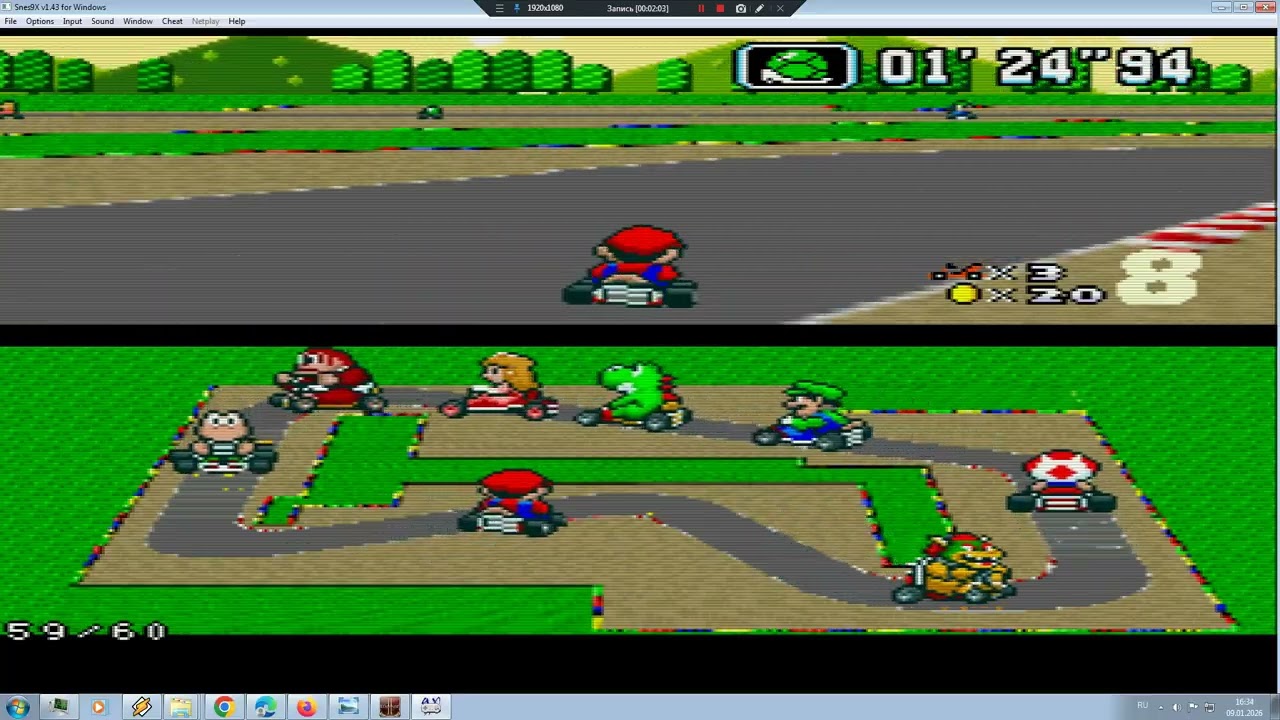The height and width of the screenshot is (720, 1280).
Task: Click Mario's kart in the race view
Action: 630,266
